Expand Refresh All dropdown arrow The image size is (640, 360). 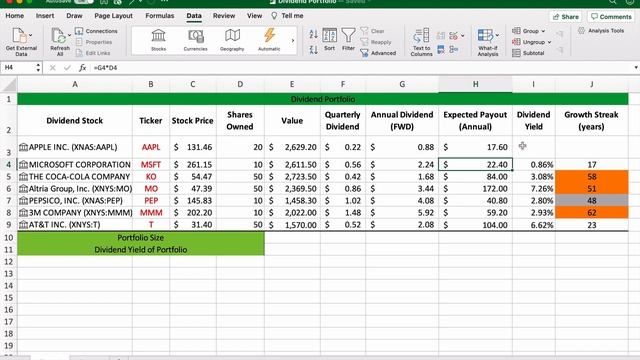click(69, 36)
